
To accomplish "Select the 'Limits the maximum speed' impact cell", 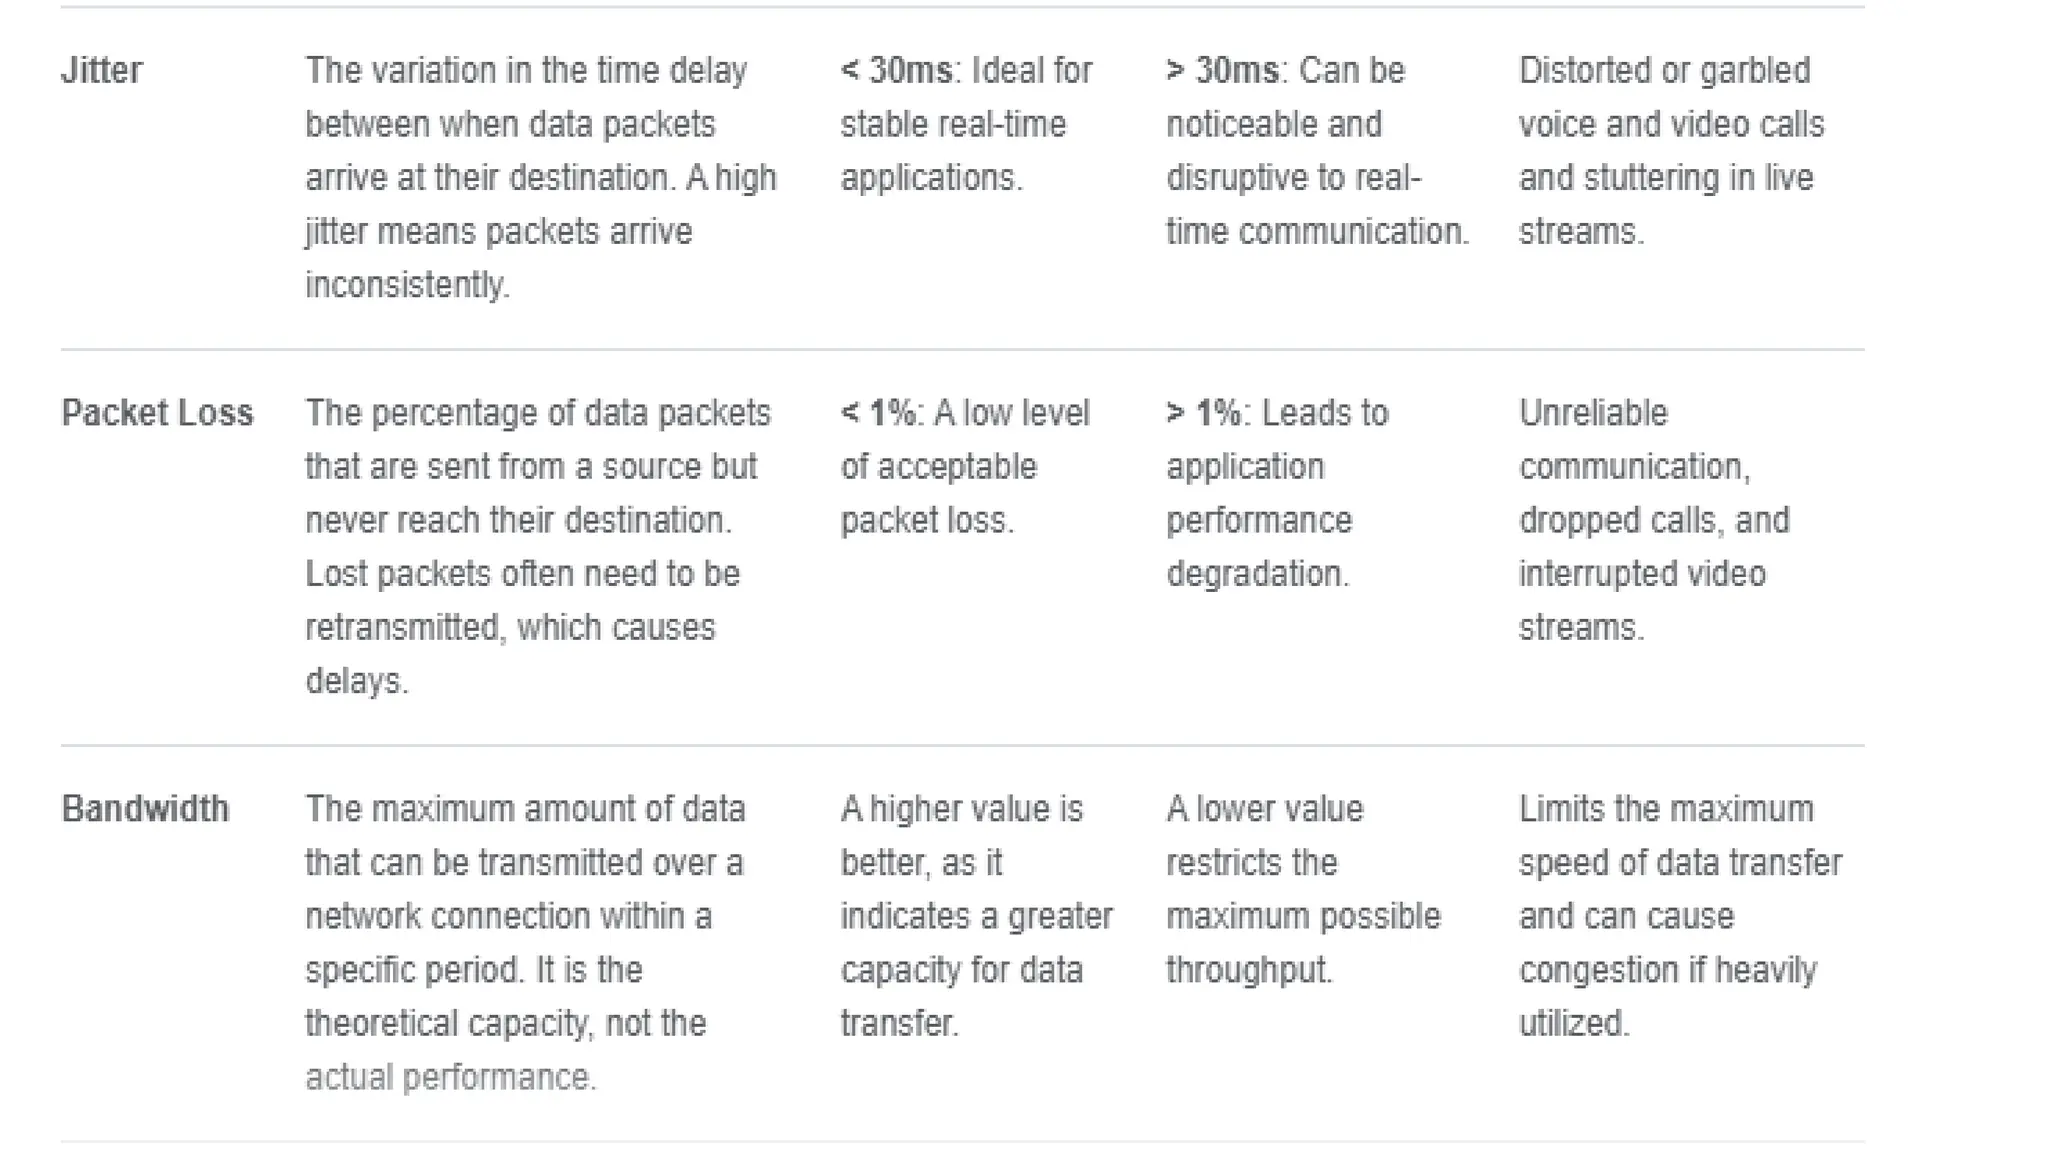I will click(1680, 916).
